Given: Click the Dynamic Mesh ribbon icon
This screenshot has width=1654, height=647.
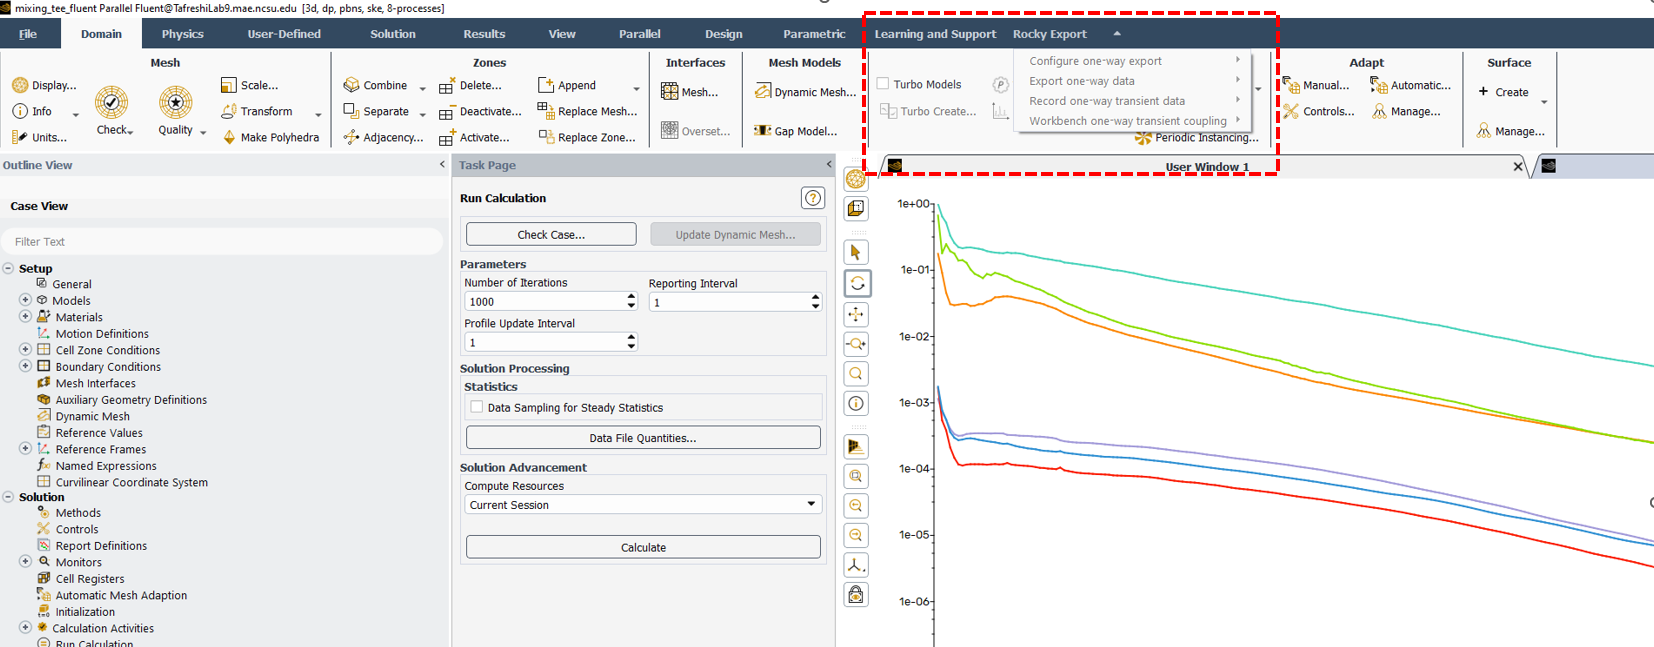Looking at the screenshot, I should [763, 92].
